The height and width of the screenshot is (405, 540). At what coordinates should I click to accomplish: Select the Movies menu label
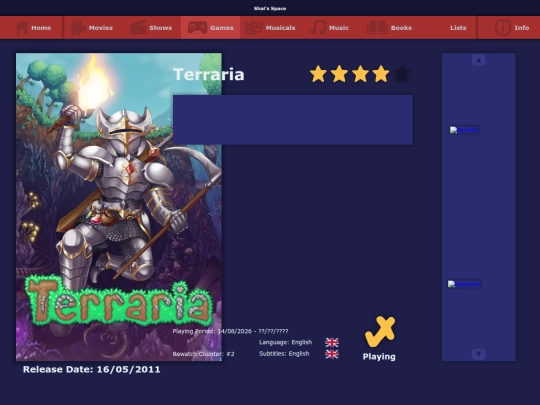[x=101, y=28]
